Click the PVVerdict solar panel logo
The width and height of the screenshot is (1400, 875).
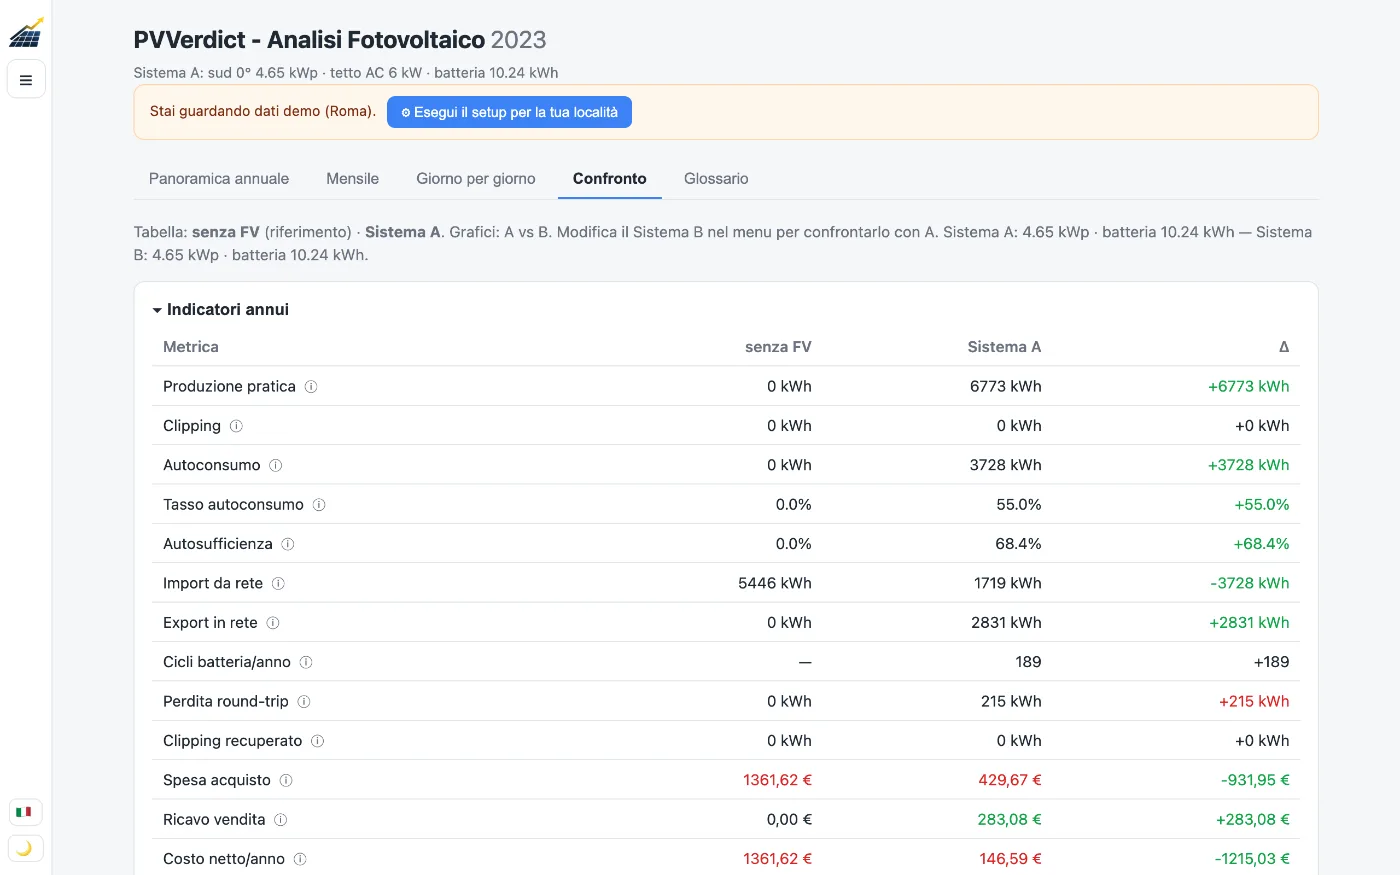click(x=26, y=33)
